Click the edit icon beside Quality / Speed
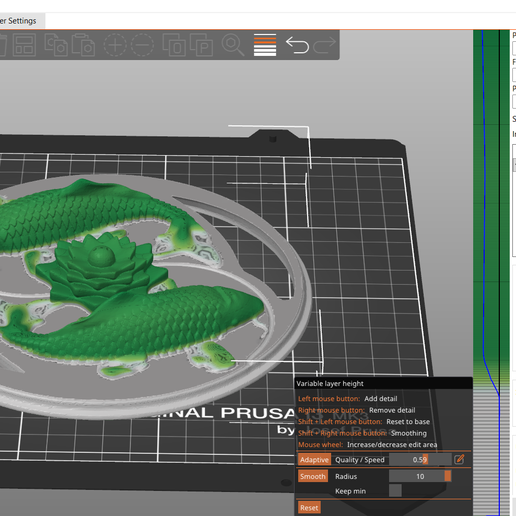The image size is (516, 516). tap(459, 459)
